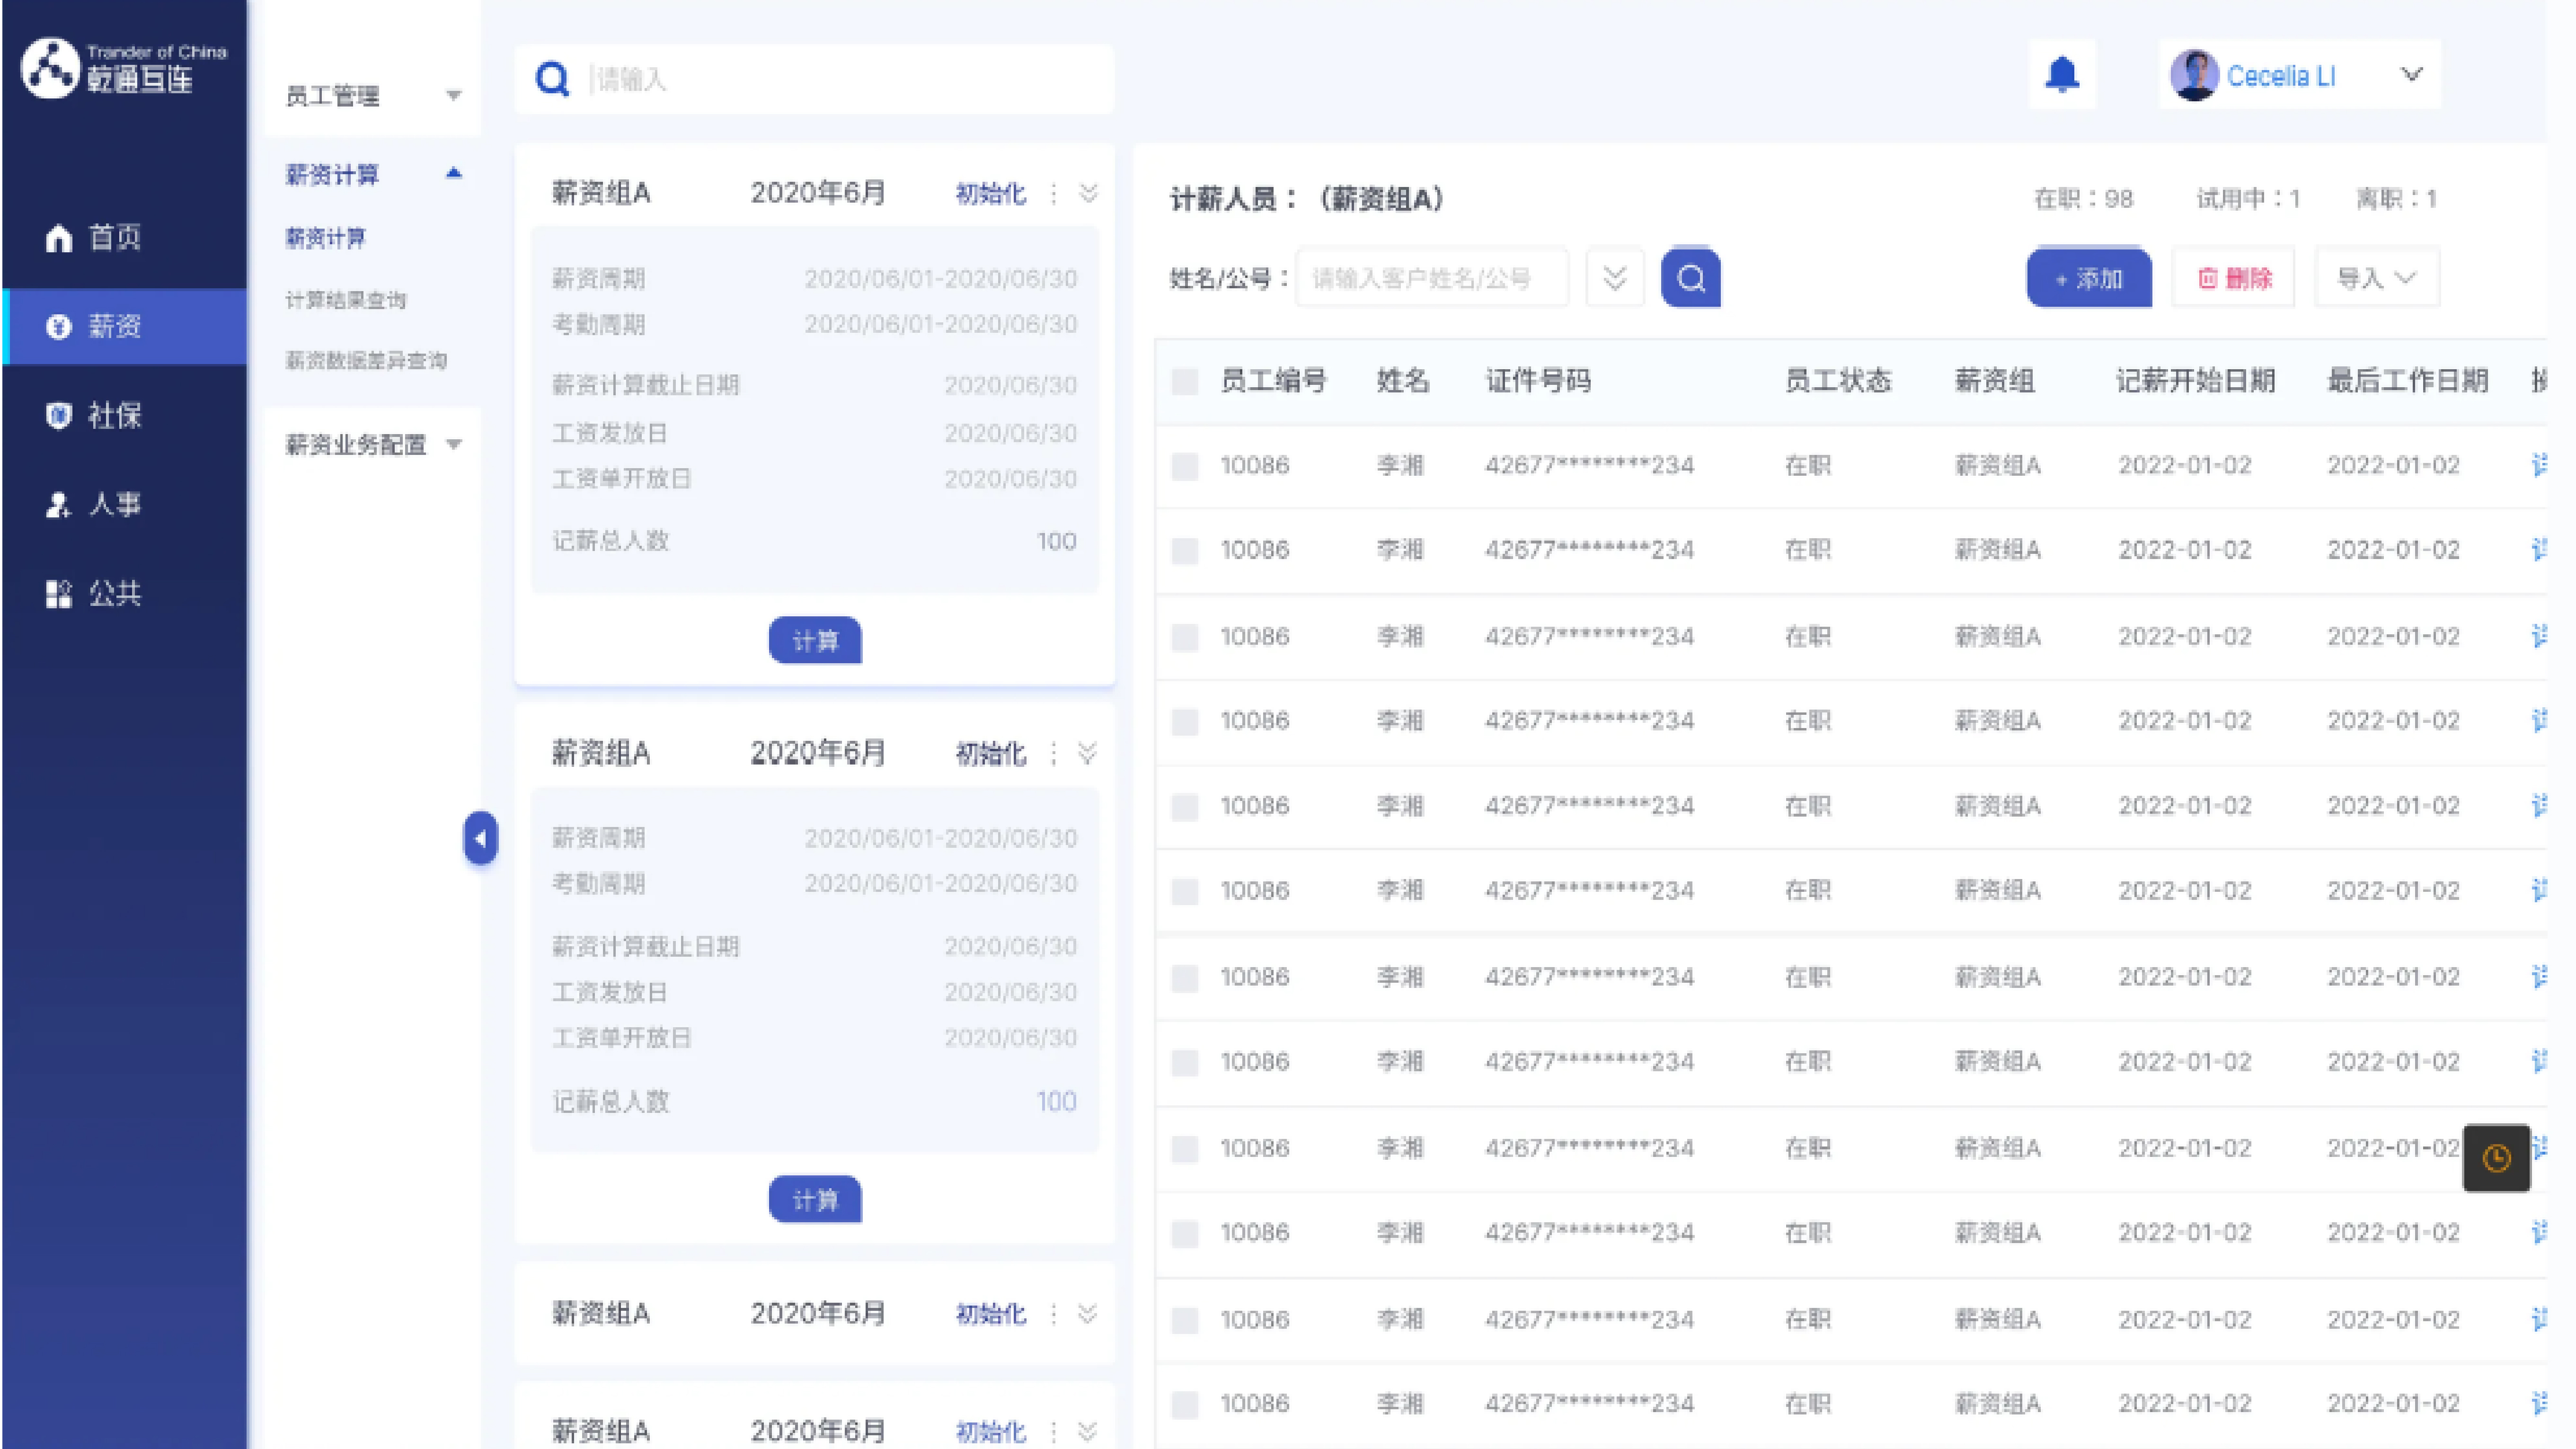The width and height of the screenshot is (2576, 1449).
Task: Click the 员工状态 column header
Action: point(1838,381)
